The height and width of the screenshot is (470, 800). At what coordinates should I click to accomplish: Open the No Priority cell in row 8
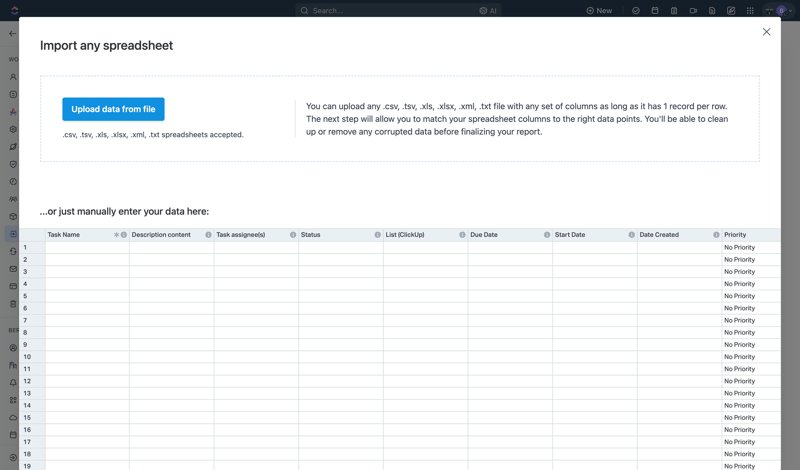(x=751, y=332)
